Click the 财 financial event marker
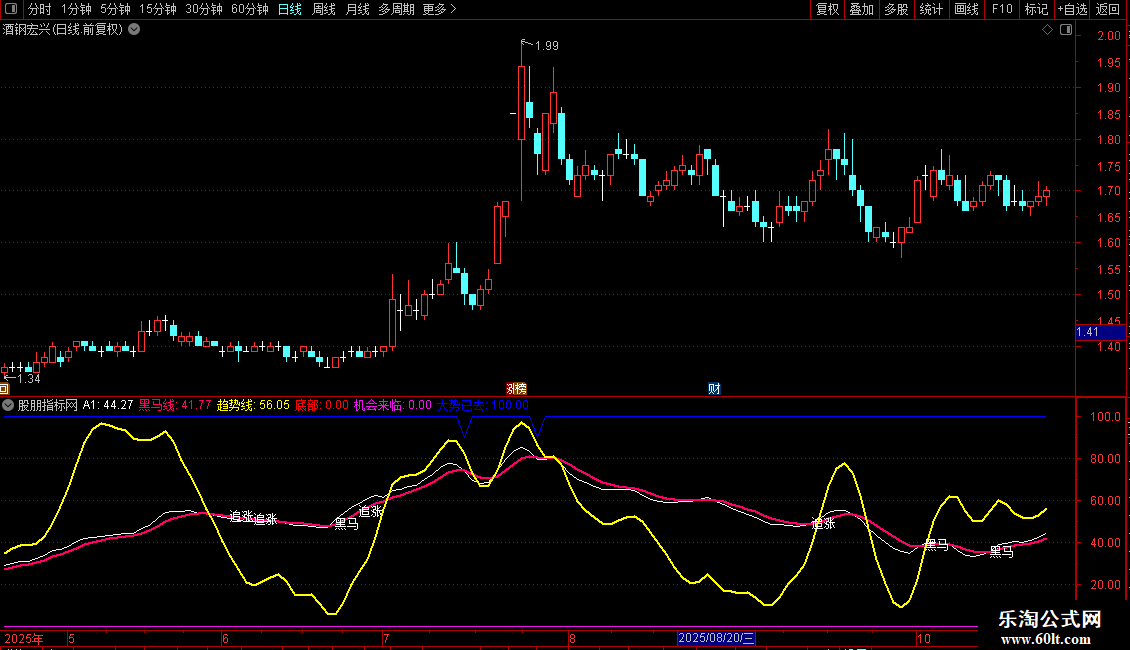This screenshot has height=650, width=1130. 714,388
